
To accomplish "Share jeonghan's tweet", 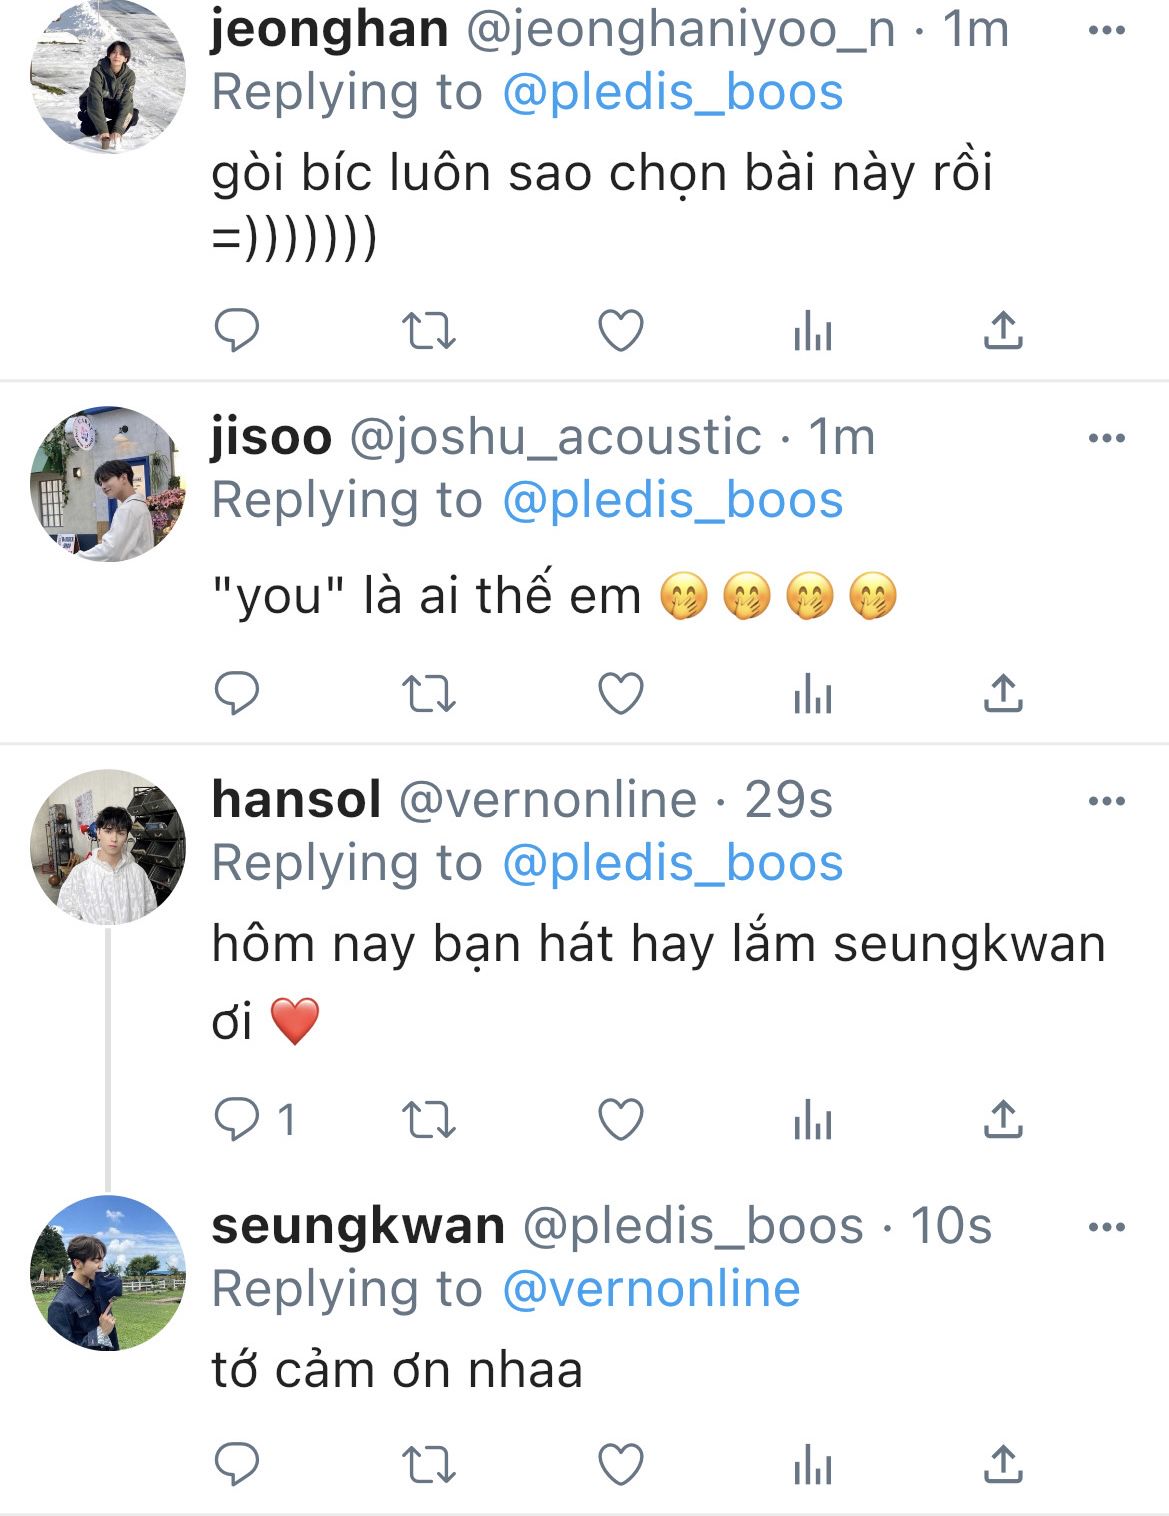I will [1002, 330].
